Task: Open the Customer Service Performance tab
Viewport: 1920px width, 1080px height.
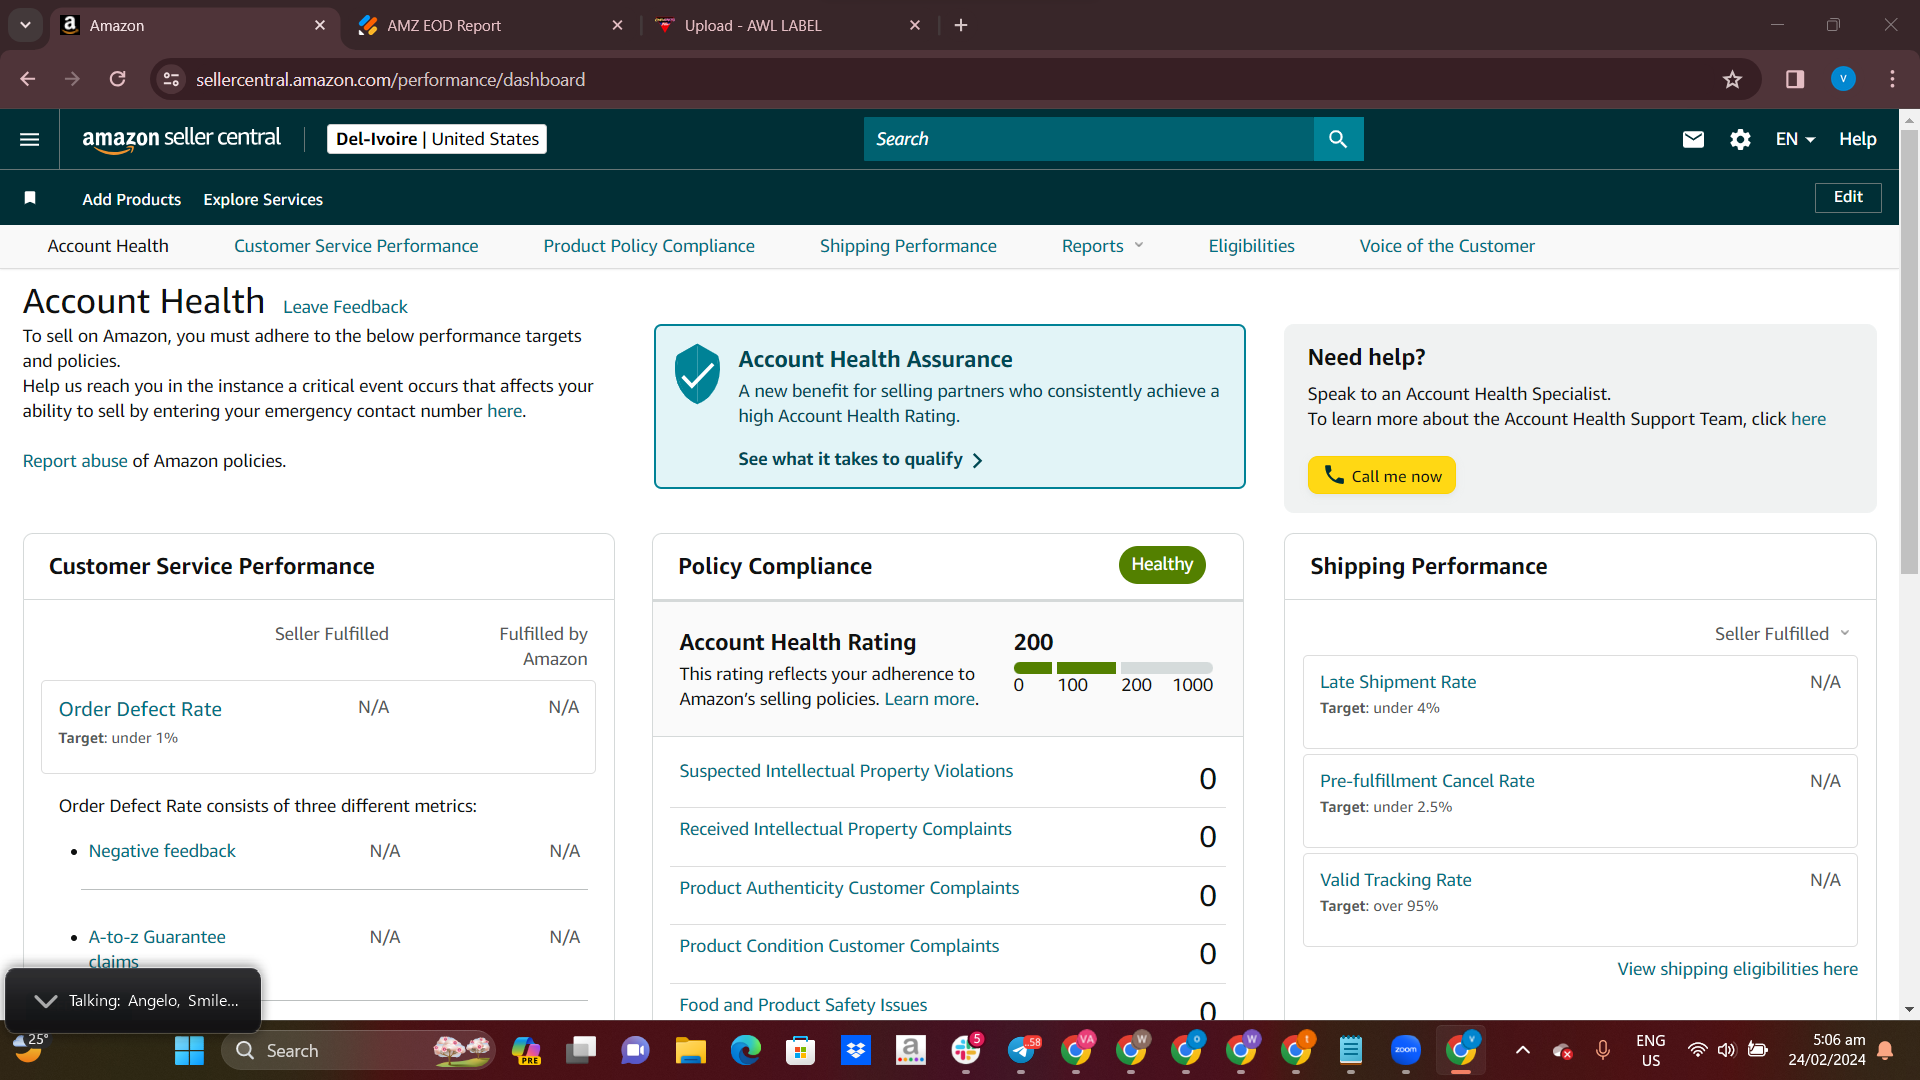Action: [x=356, y=246]
